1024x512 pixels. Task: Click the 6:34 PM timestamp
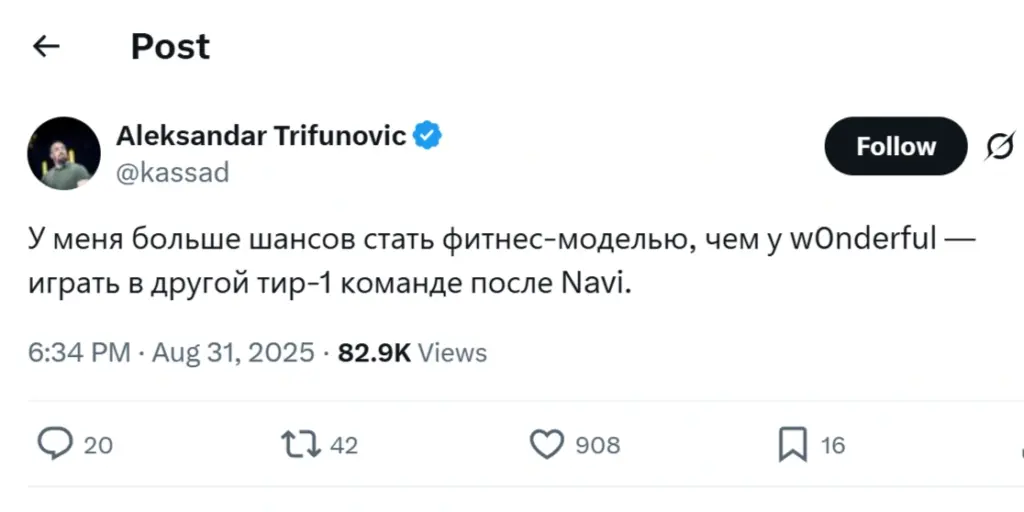coord(79,353)
